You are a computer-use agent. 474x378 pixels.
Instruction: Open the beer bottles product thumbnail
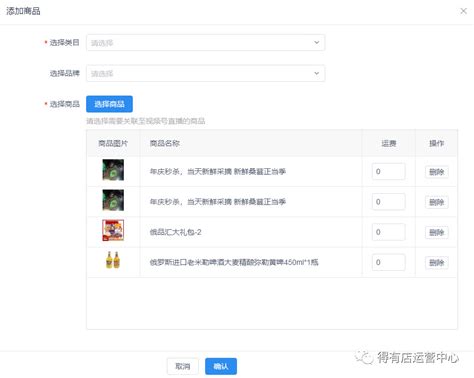[113, 260]
